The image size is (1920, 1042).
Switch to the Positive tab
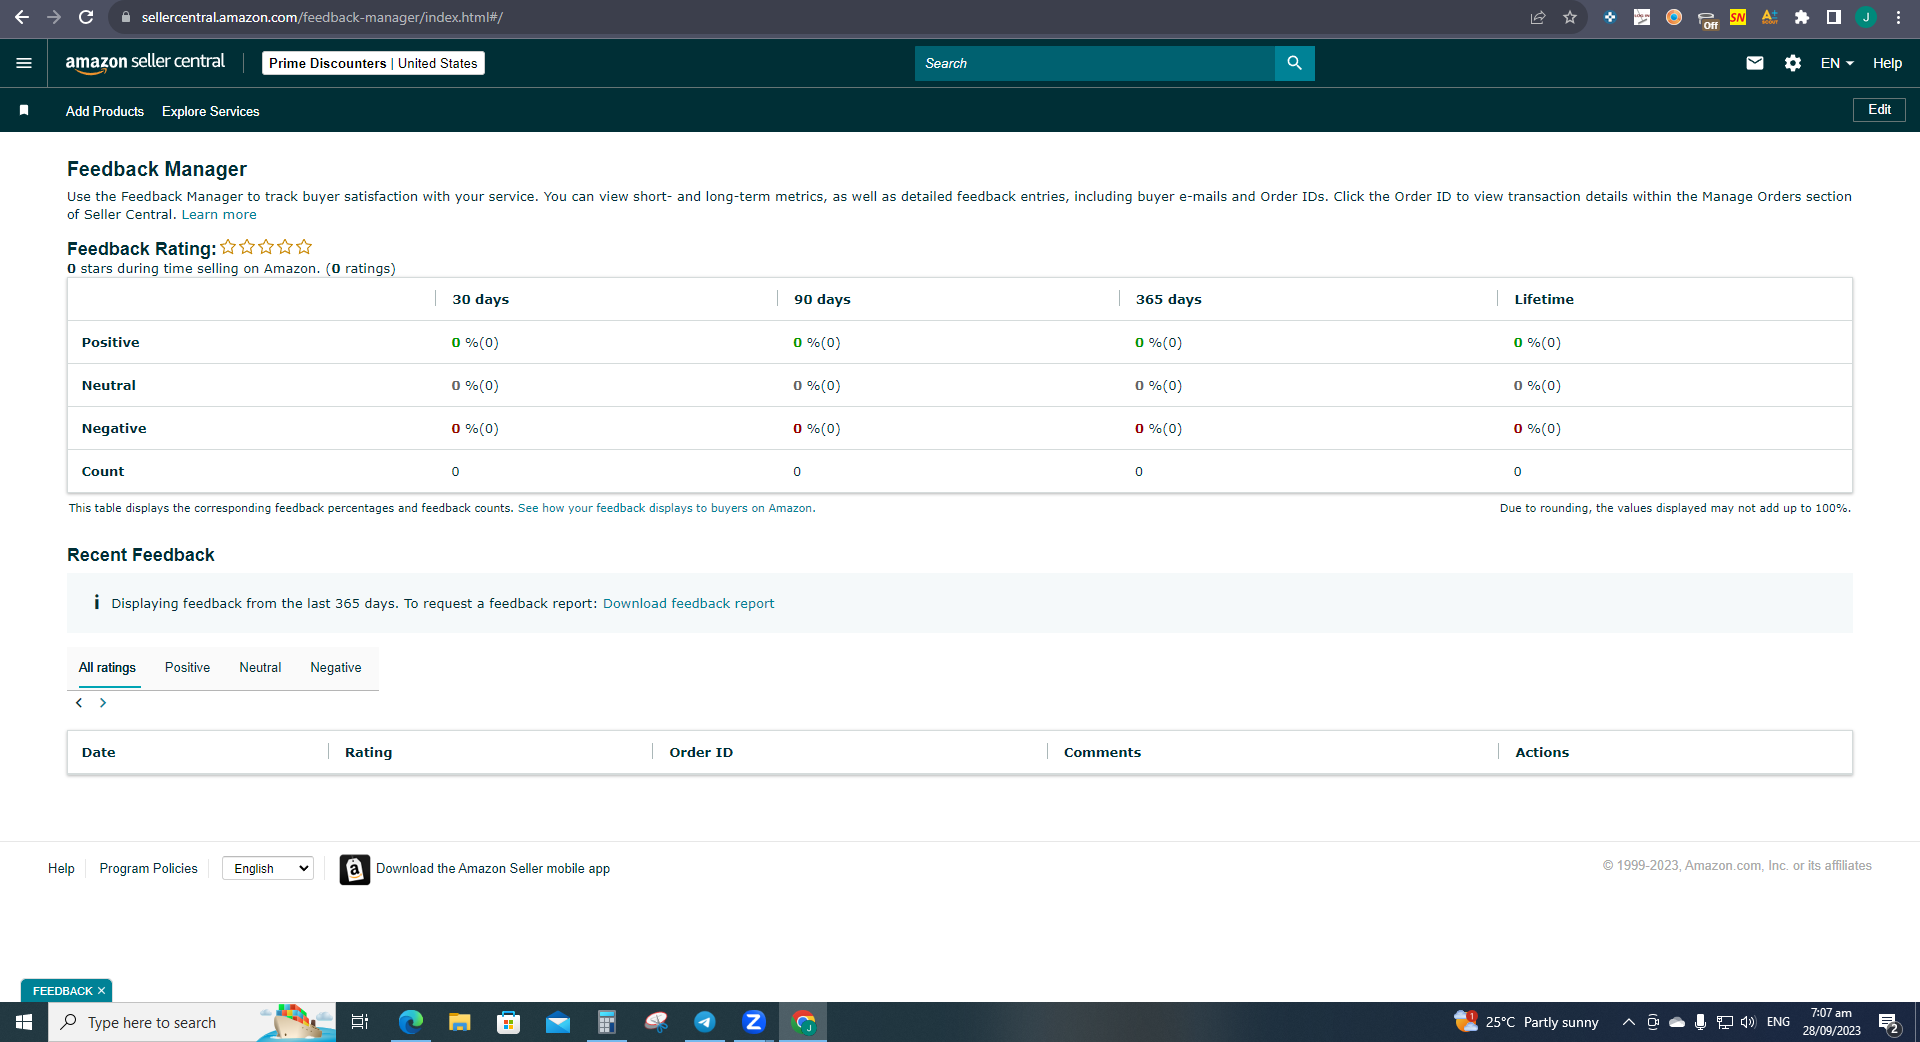187,667
